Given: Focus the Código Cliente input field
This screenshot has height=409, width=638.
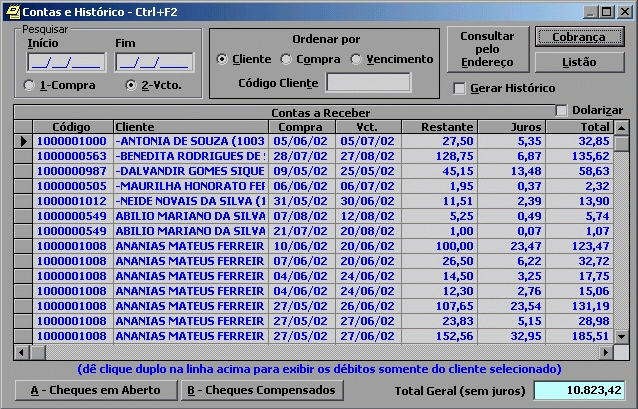Looking at the screenshot, I should (367, 83).
